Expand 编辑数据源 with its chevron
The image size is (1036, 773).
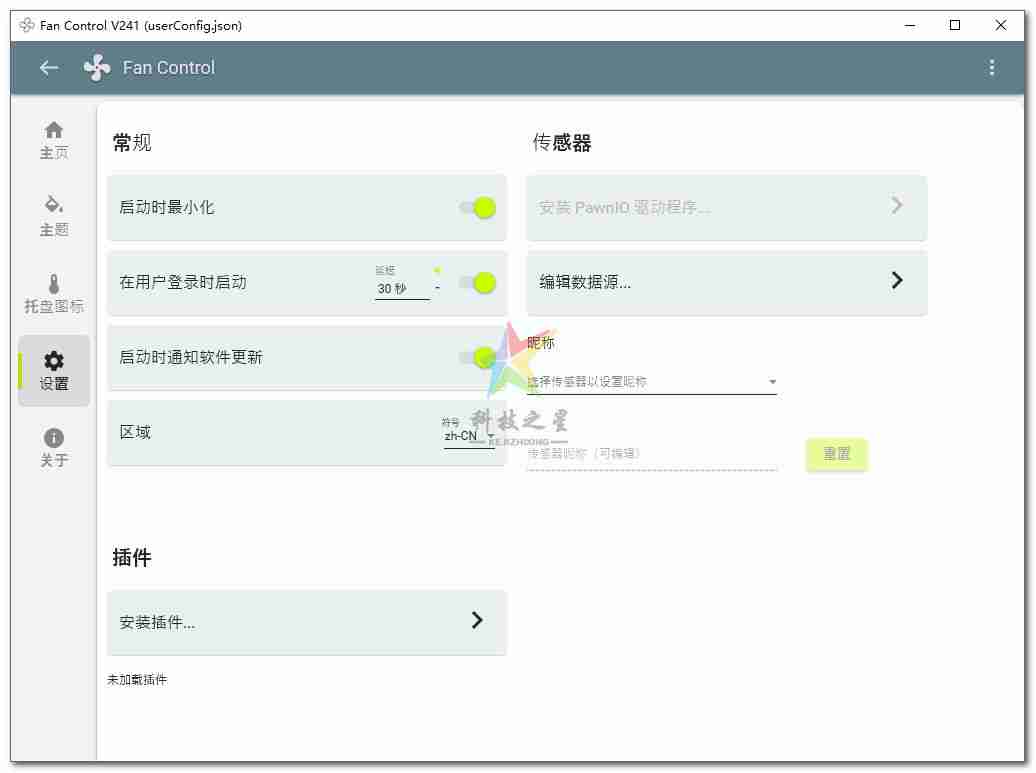click(x=897, y=282)
